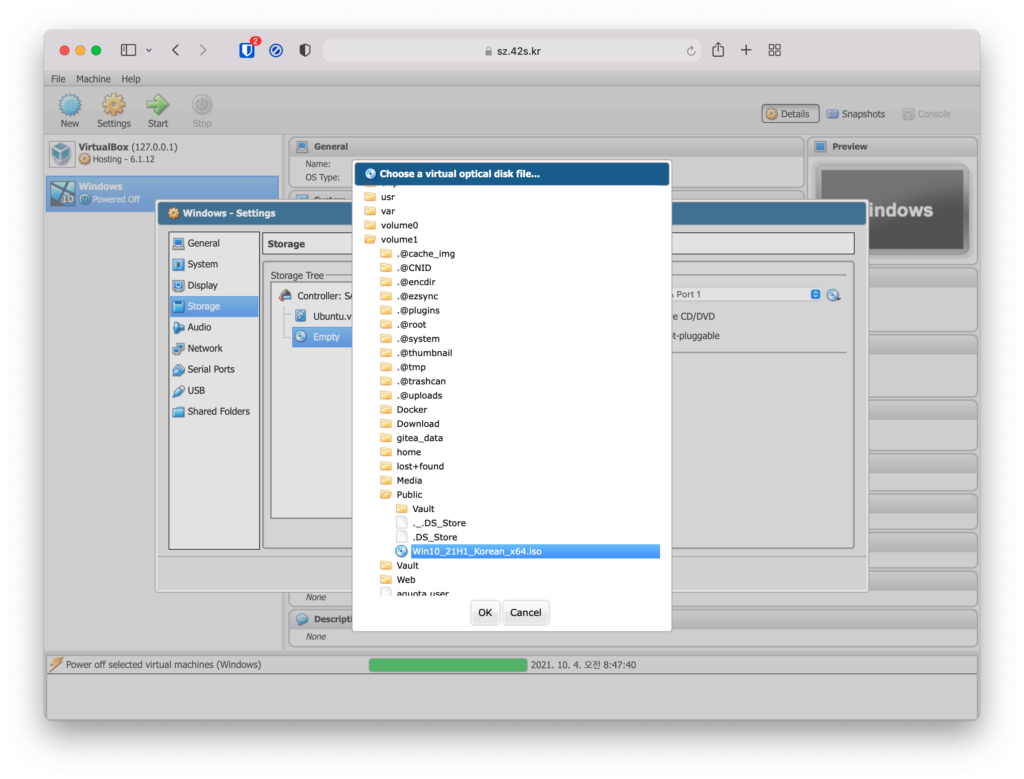Viewport: 1024px width, 779px height.
Task: Select Network in Settings sidebar
Action: pyautogui.click(x=214, y=348)
